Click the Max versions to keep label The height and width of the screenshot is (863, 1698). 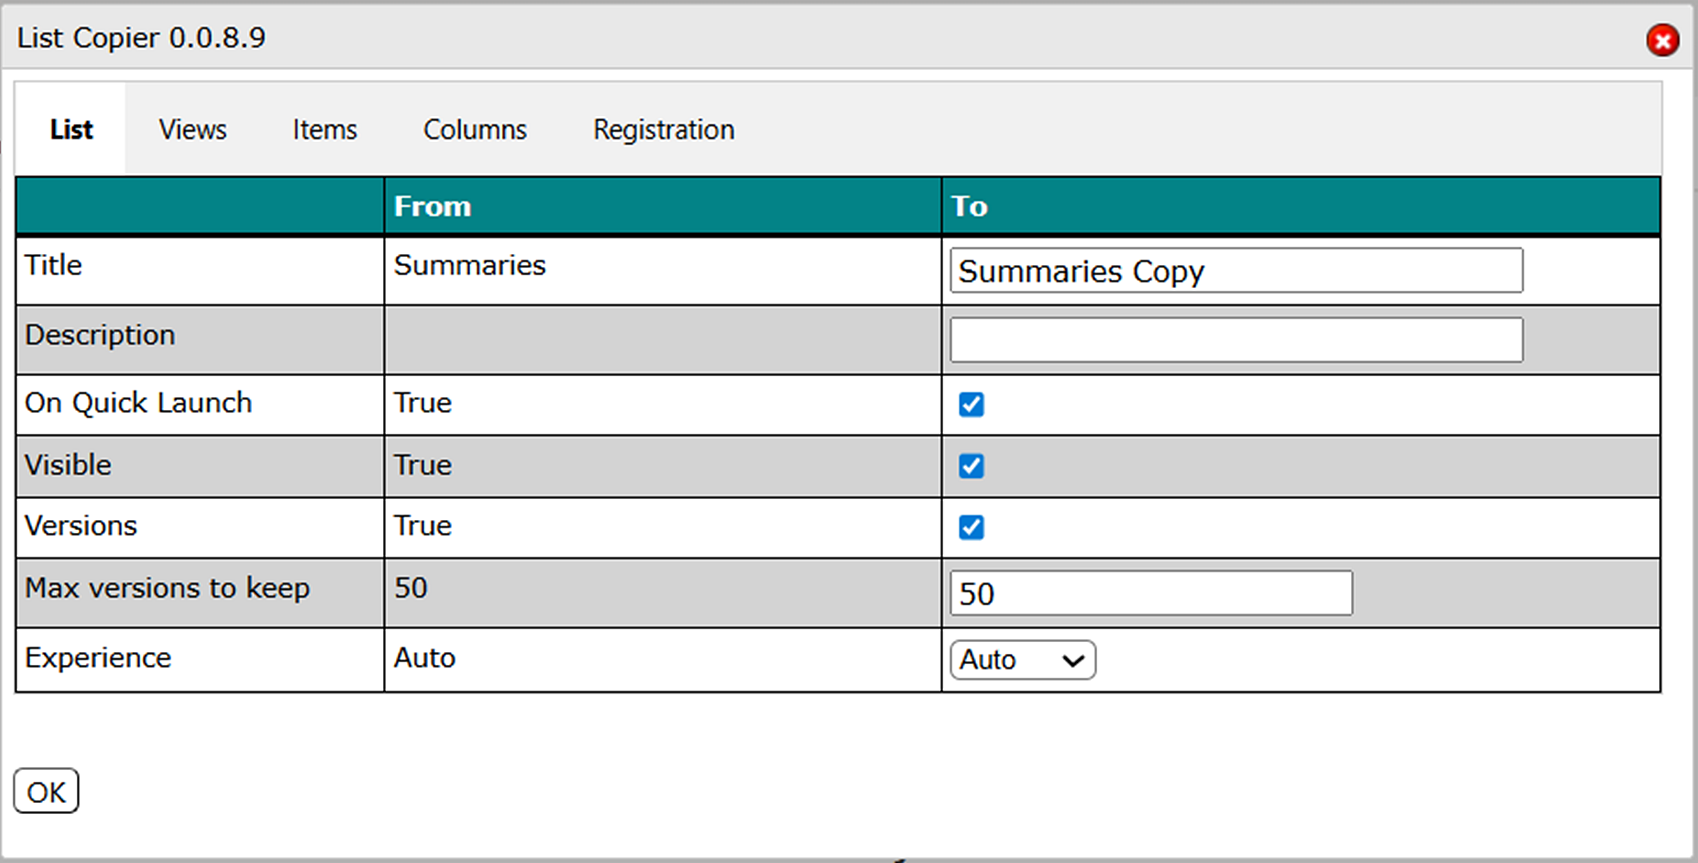coord(167,588)
